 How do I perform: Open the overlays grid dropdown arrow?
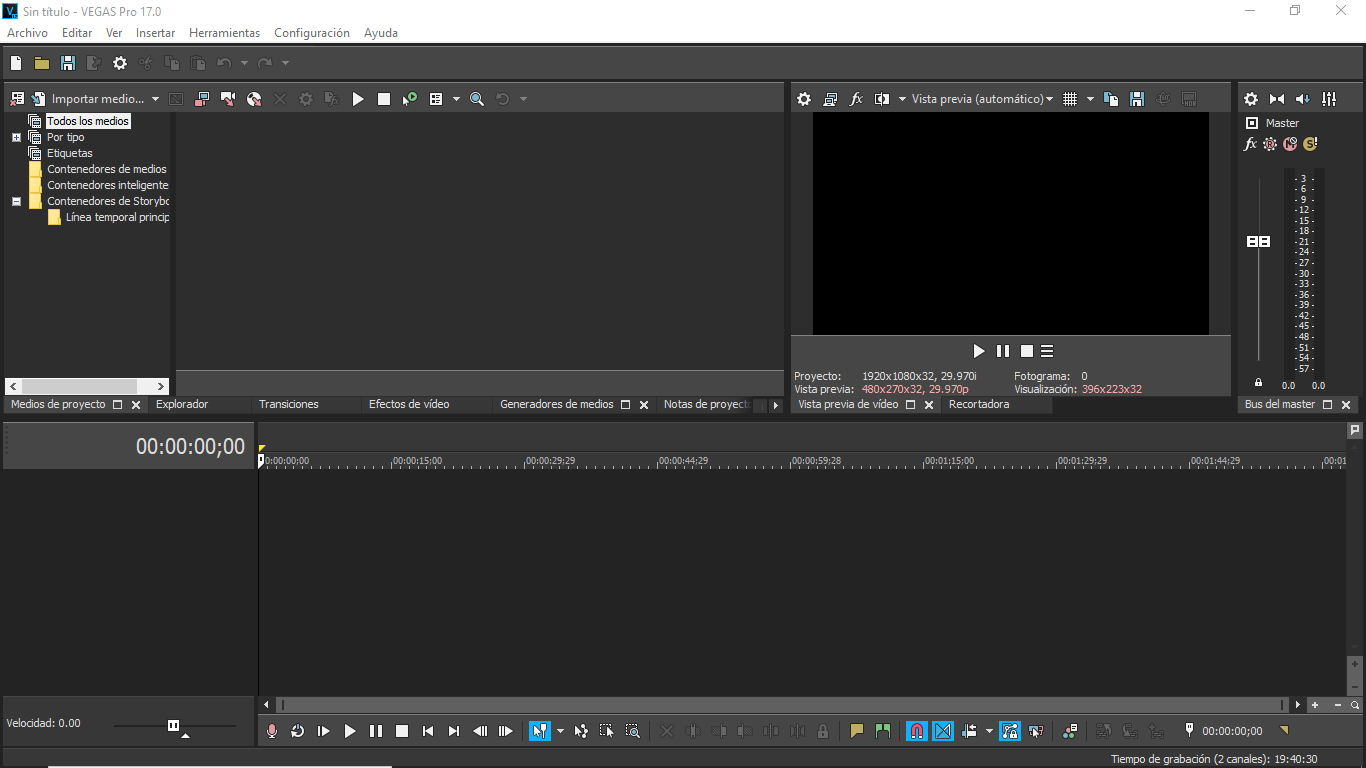click(1090, 99)
